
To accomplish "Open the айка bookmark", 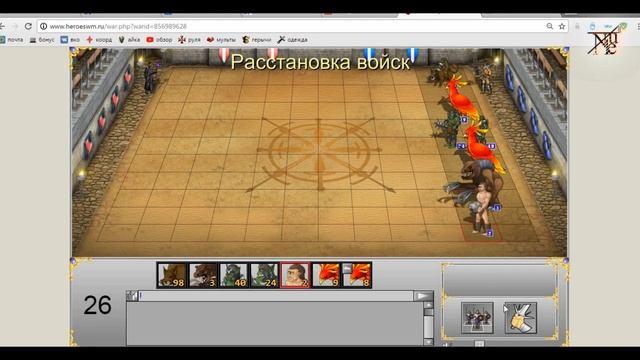I will pos(129,40).
